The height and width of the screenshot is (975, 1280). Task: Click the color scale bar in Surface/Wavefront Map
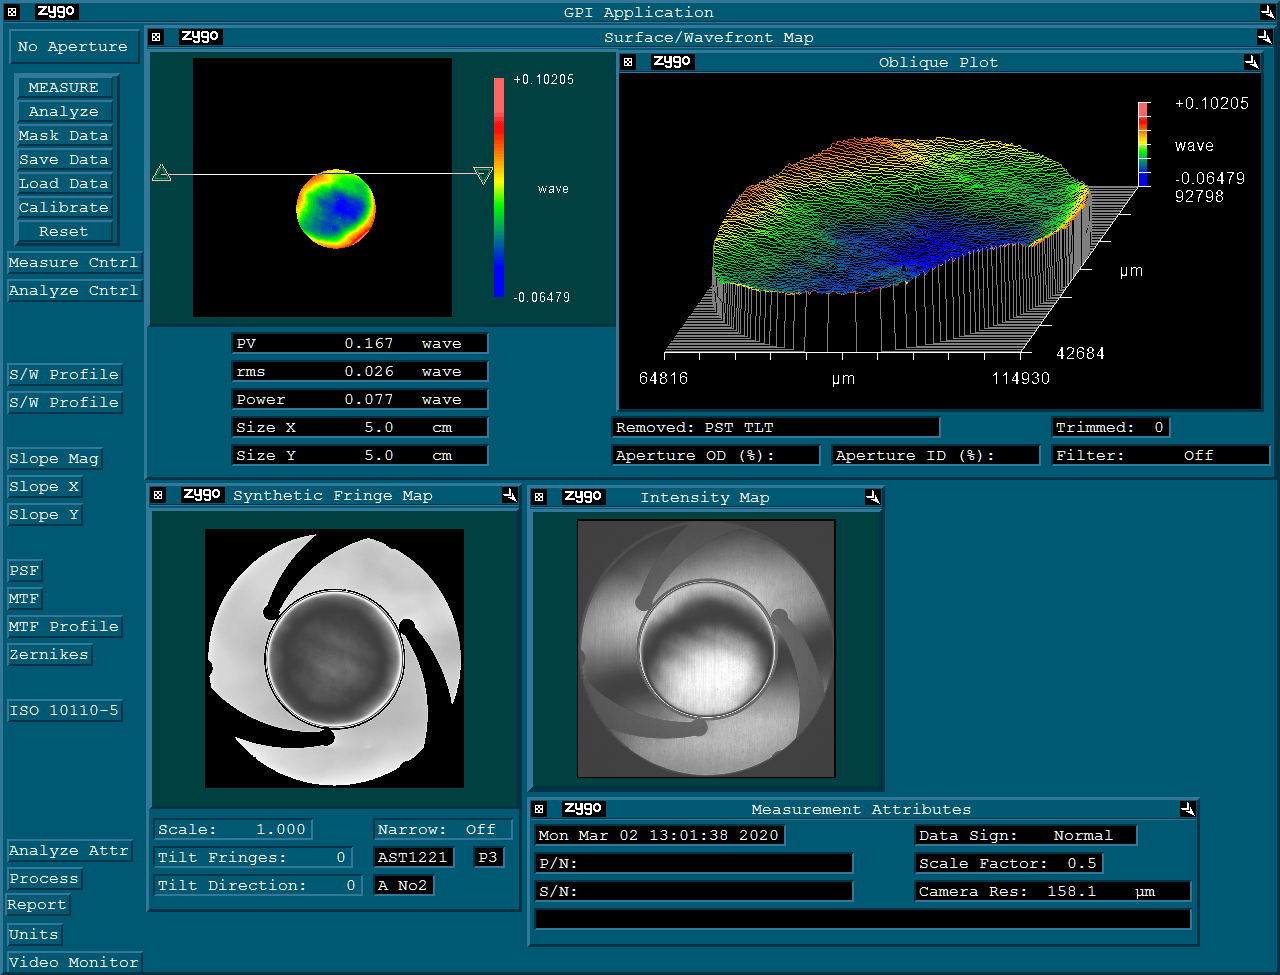(498, 188)
